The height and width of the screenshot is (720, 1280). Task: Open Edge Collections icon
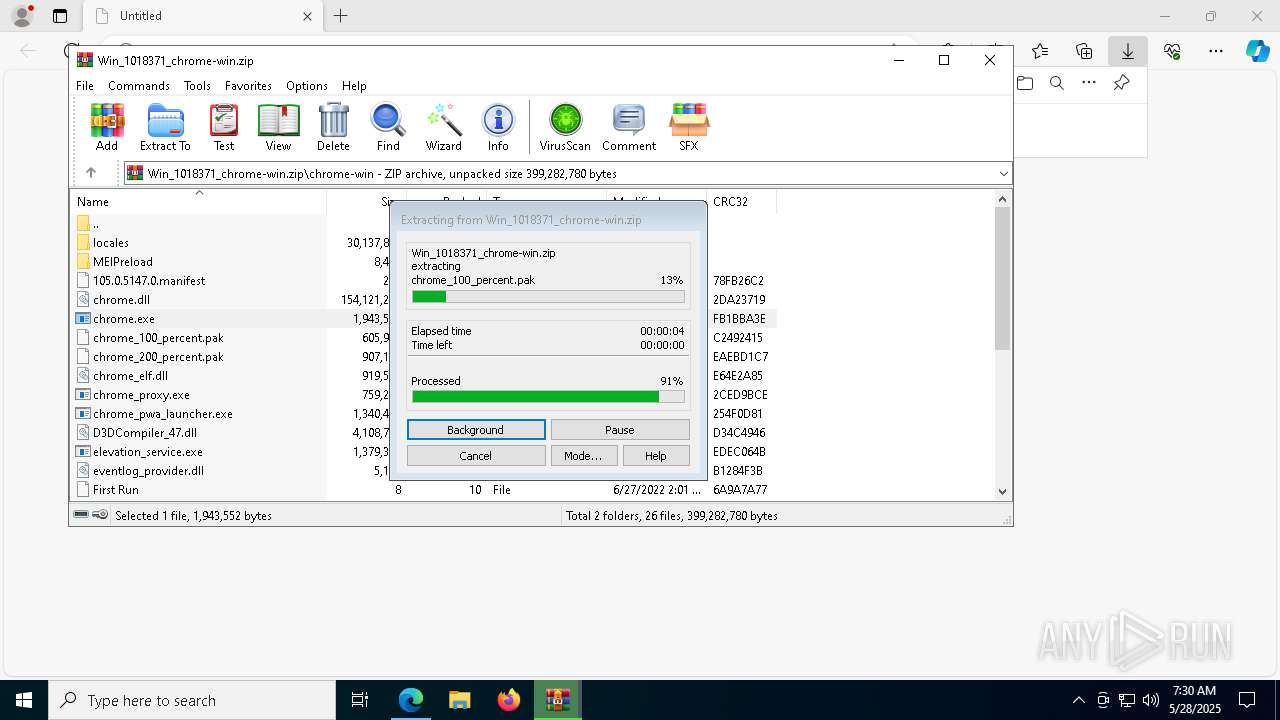(1084, 51)
